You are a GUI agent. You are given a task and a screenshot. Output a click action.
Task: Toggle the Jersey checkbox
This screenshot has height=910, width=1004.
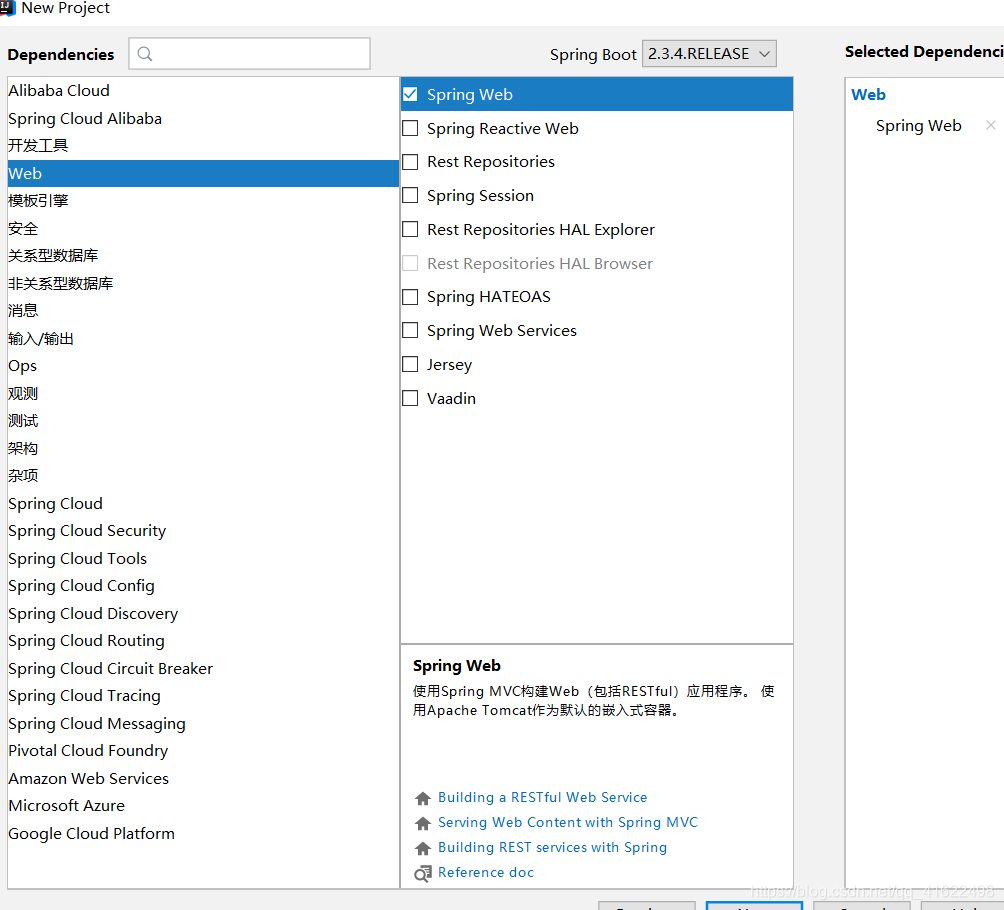[410, 364]
